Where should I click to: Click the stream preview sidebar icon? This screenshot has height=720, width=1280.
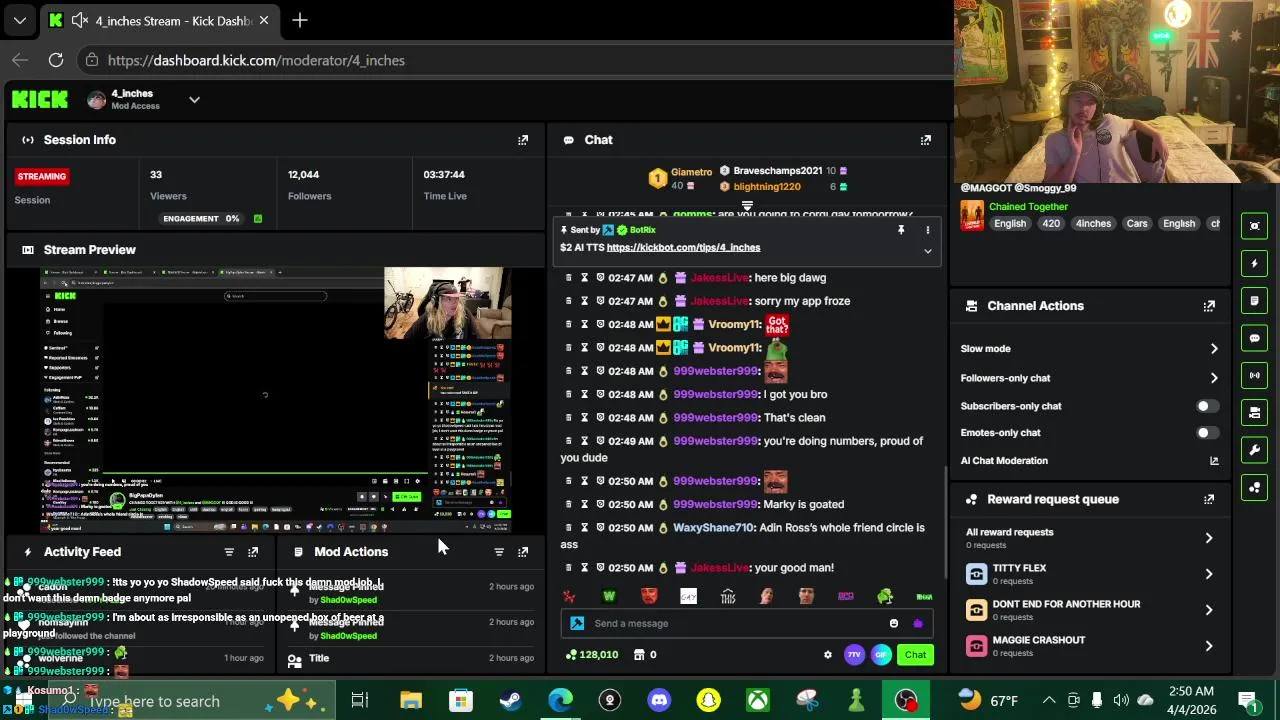(1255, 226)
